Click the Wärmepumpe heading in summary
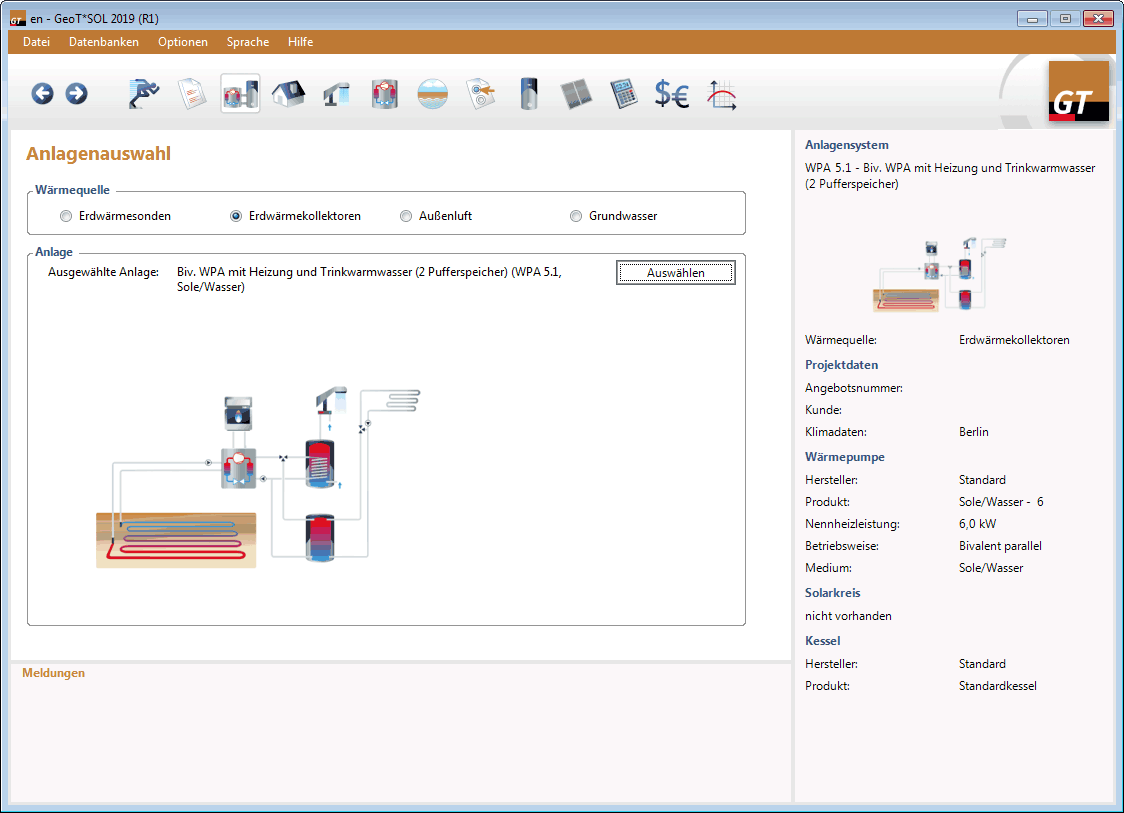Image resolution: width=1124 pixels, height=813 pixels. [844, 457]
